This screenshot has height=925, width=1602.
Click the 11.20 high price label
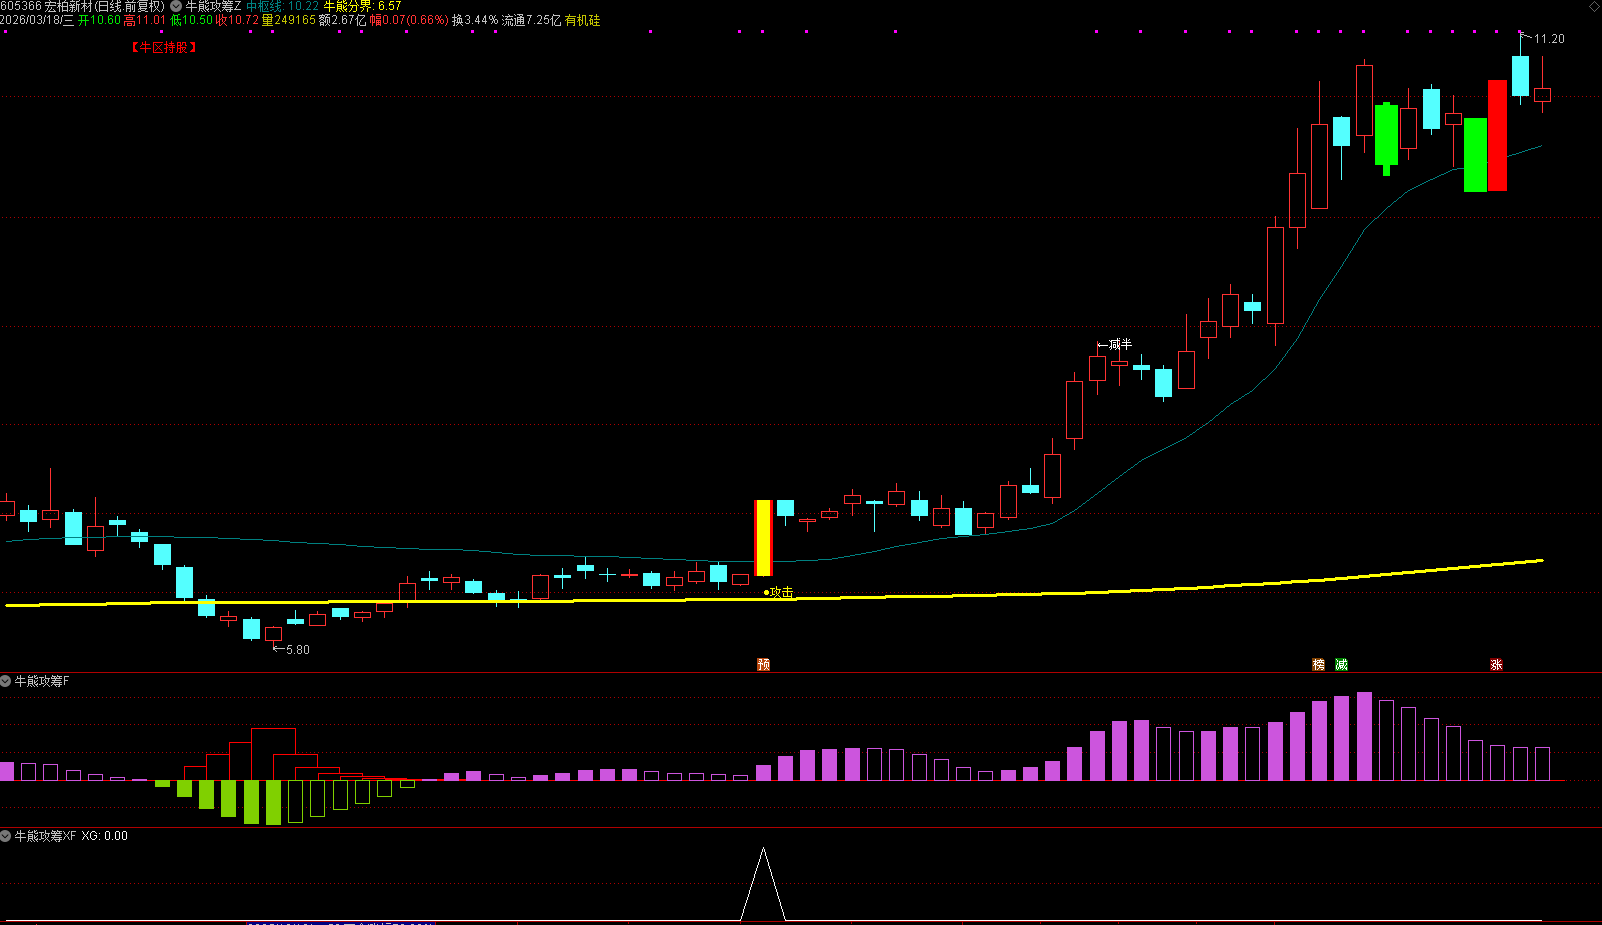[1549, 39]
